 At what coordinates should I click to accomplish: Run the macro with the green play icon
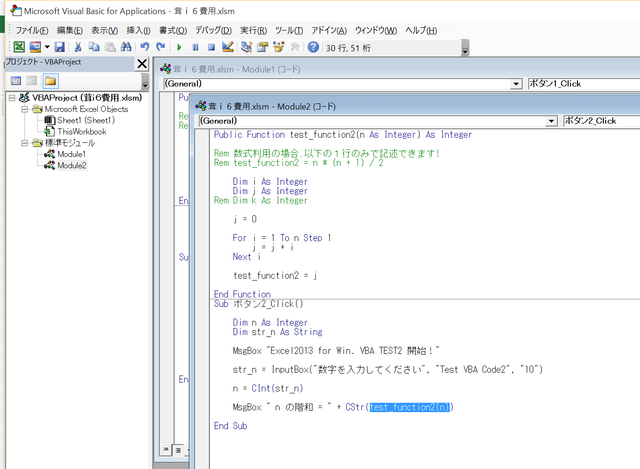tap(179, 47)
